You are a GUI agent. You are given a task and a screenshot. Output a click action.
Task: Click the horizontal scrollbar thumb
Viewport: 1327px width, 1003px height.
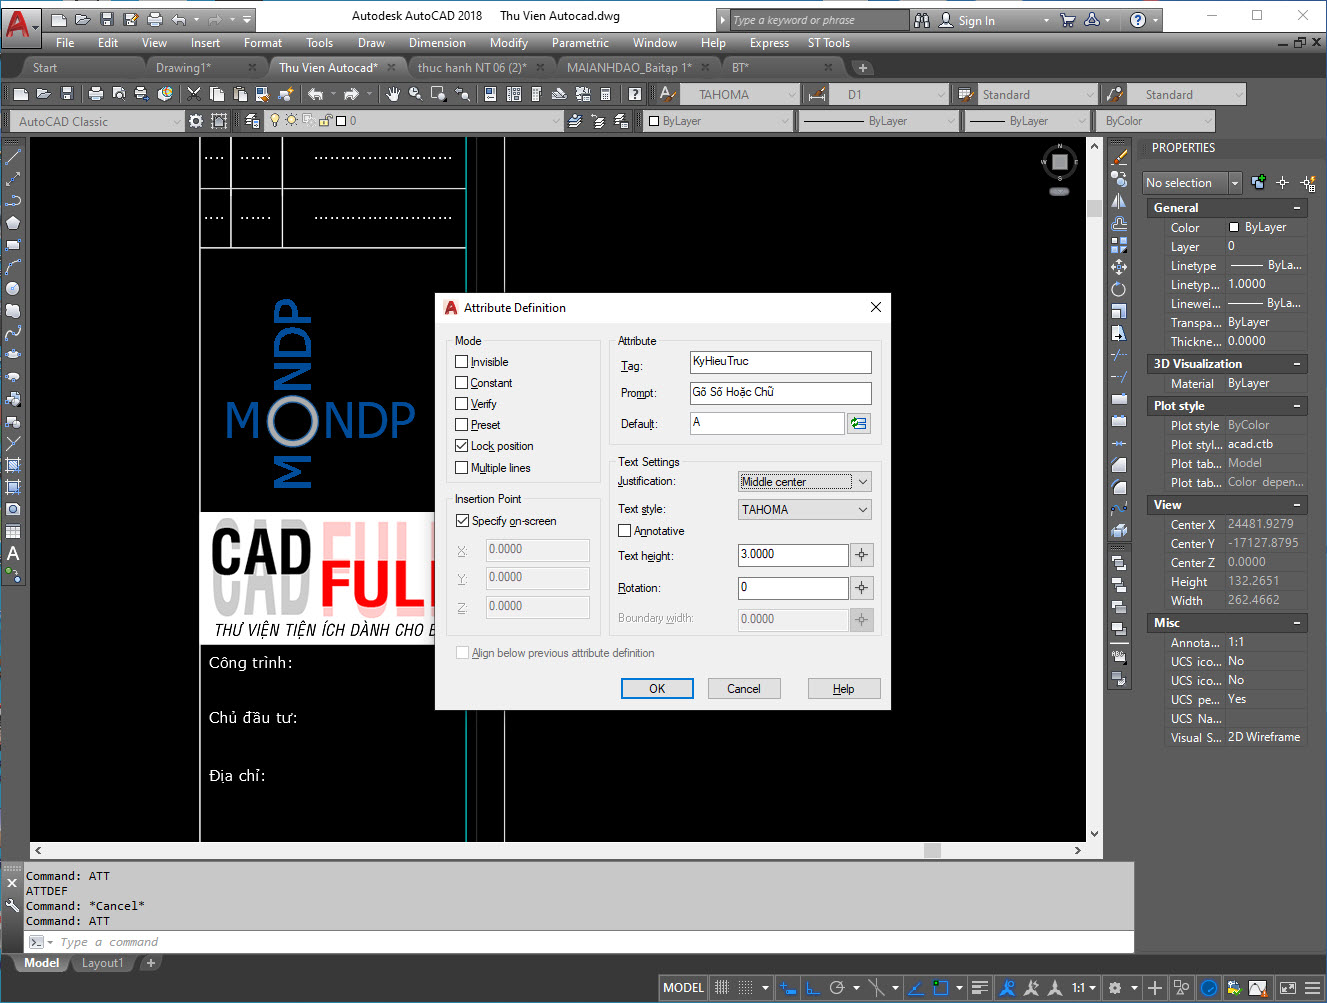coord(932,850)
